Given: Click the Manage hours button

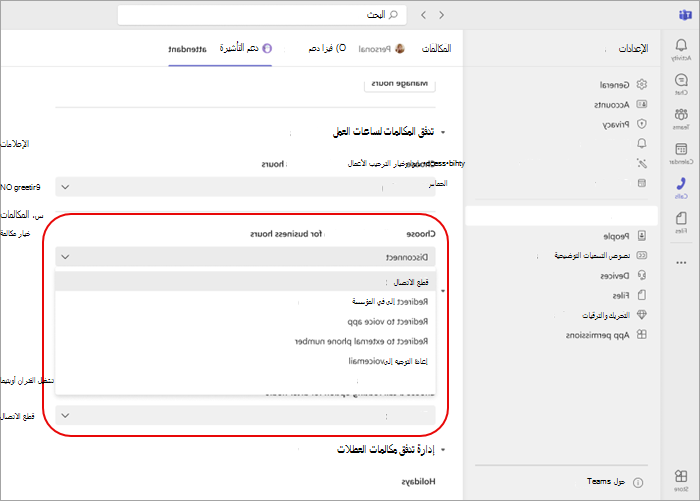Looking at the screenshot, I should coord(400,84).
